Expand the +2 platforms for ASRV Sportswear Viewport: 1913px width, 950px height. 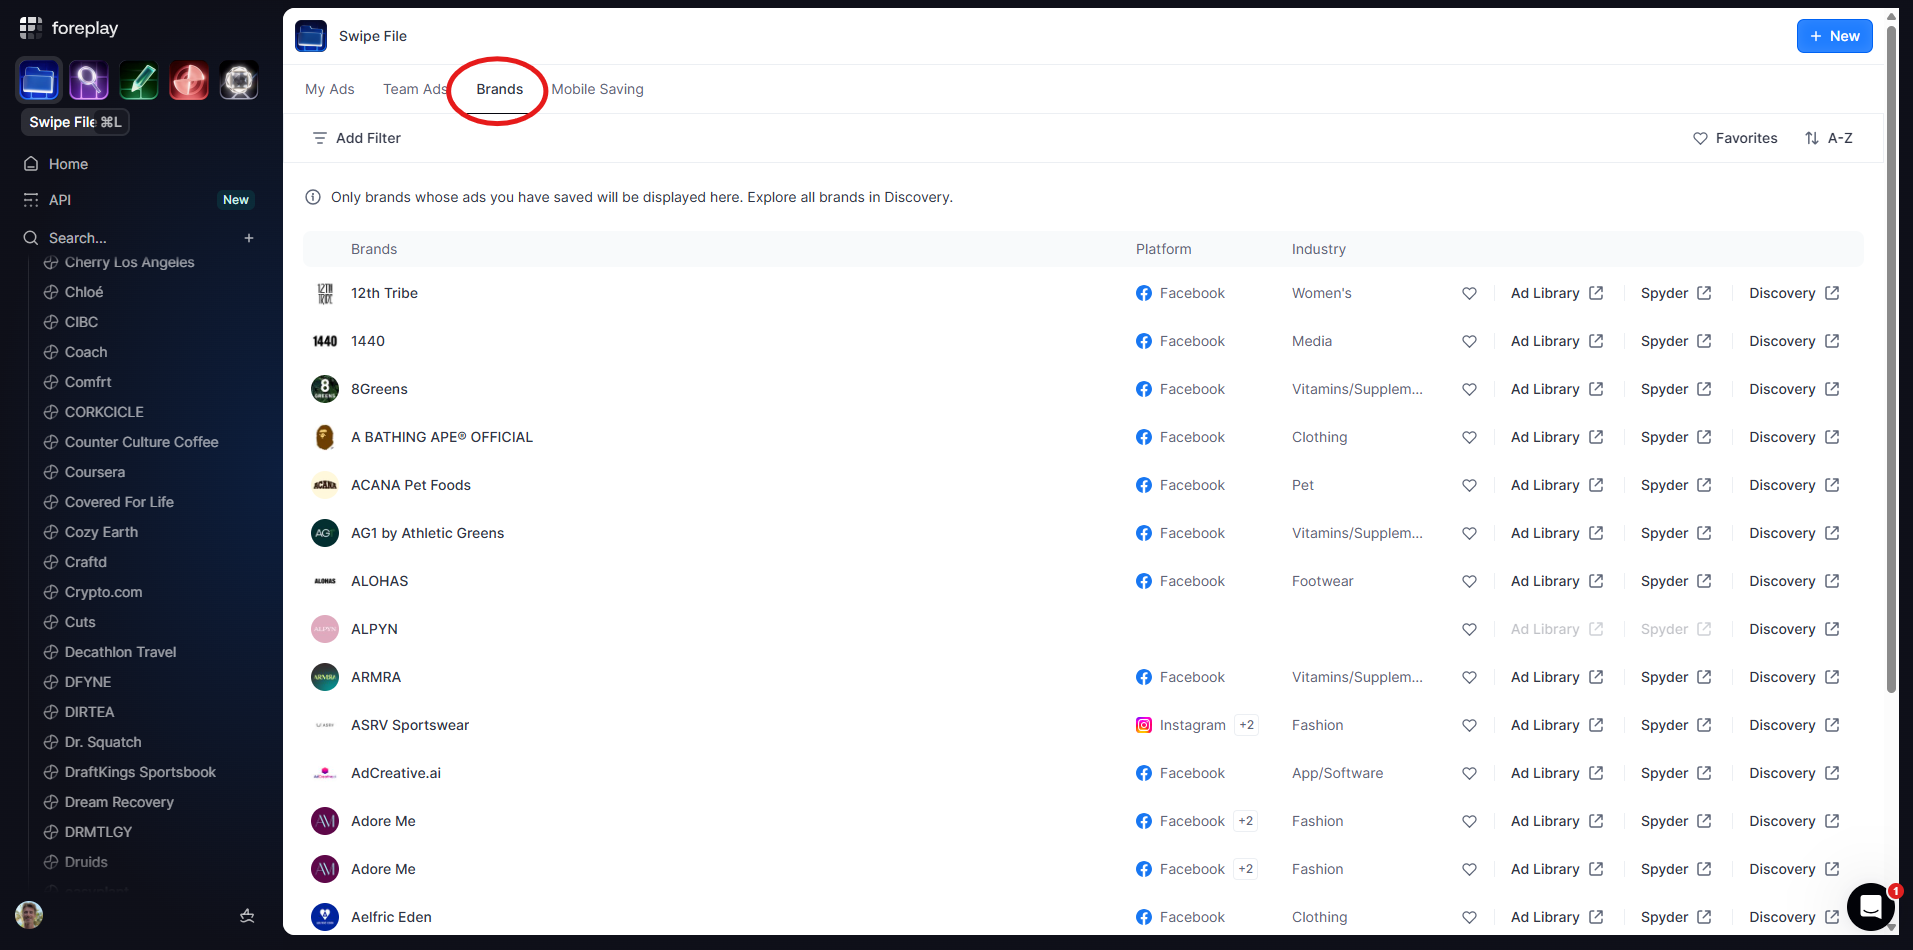click(x=1246, y=725)
